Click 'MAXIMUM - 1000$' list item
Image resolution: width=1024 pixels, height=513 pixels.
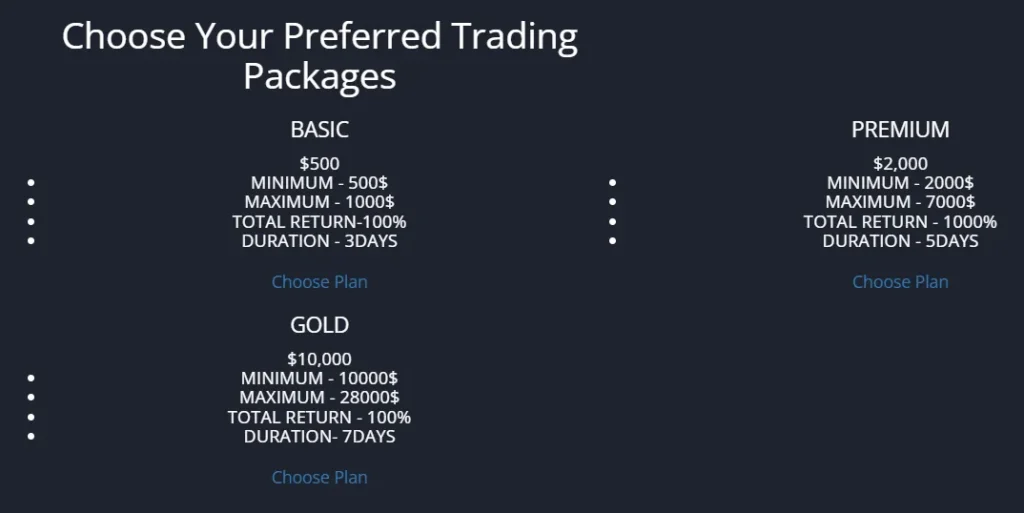[319, 202]
